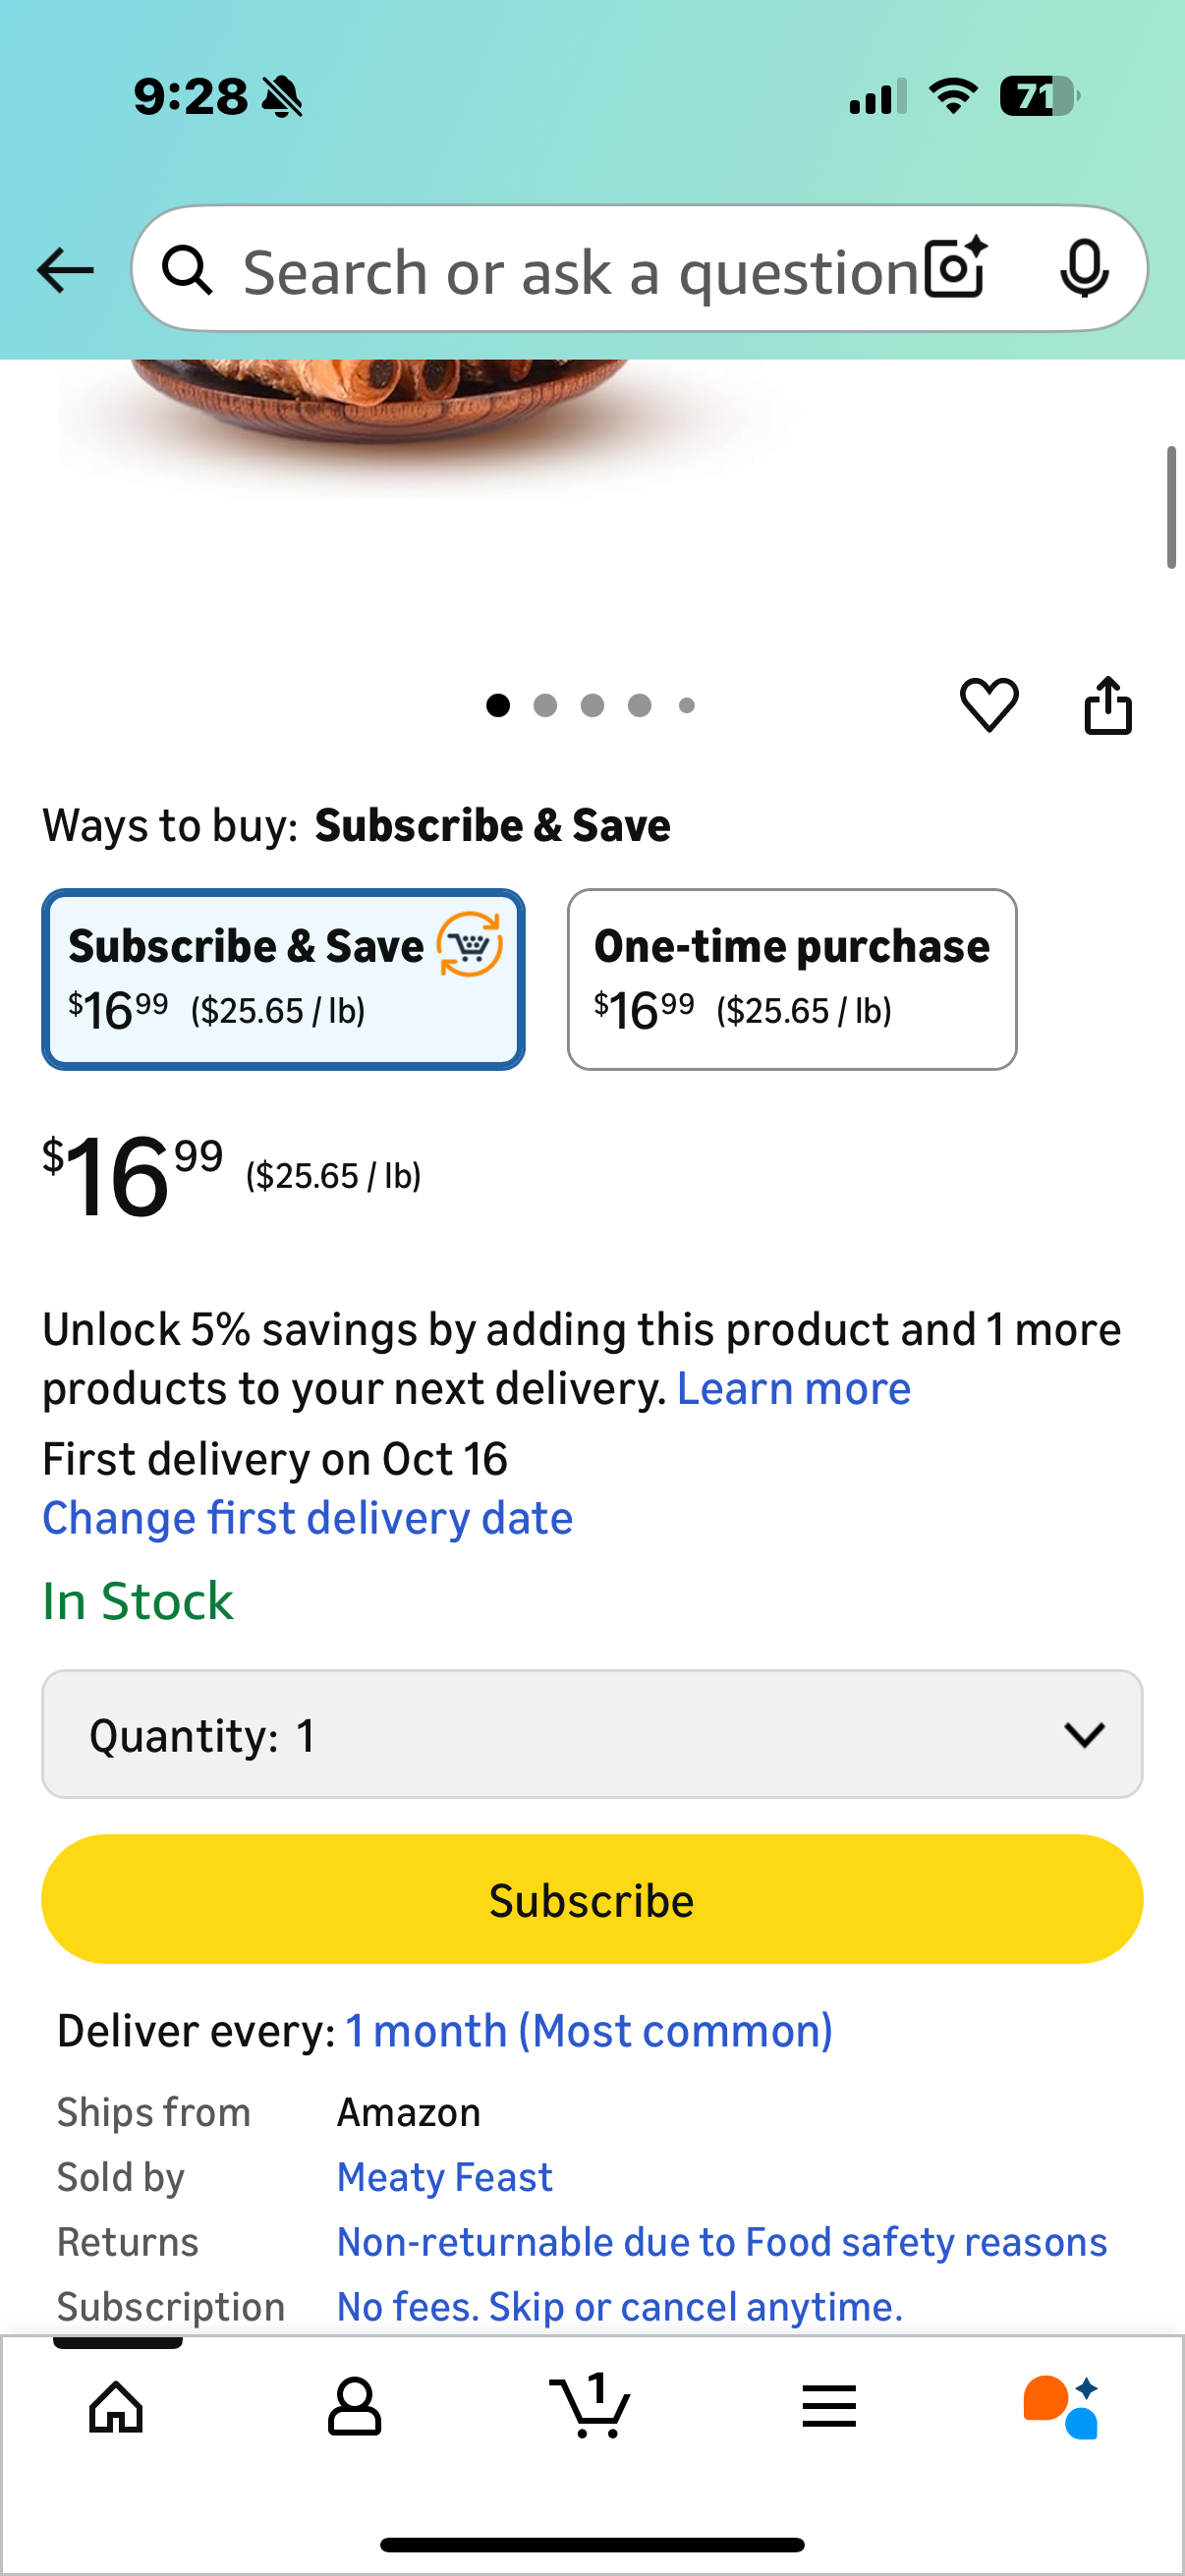The width and height of the screenshot is (1185, 2576).
Task: Jump to second product image dot
Action: pyautogui.click(x=545, y=706)
